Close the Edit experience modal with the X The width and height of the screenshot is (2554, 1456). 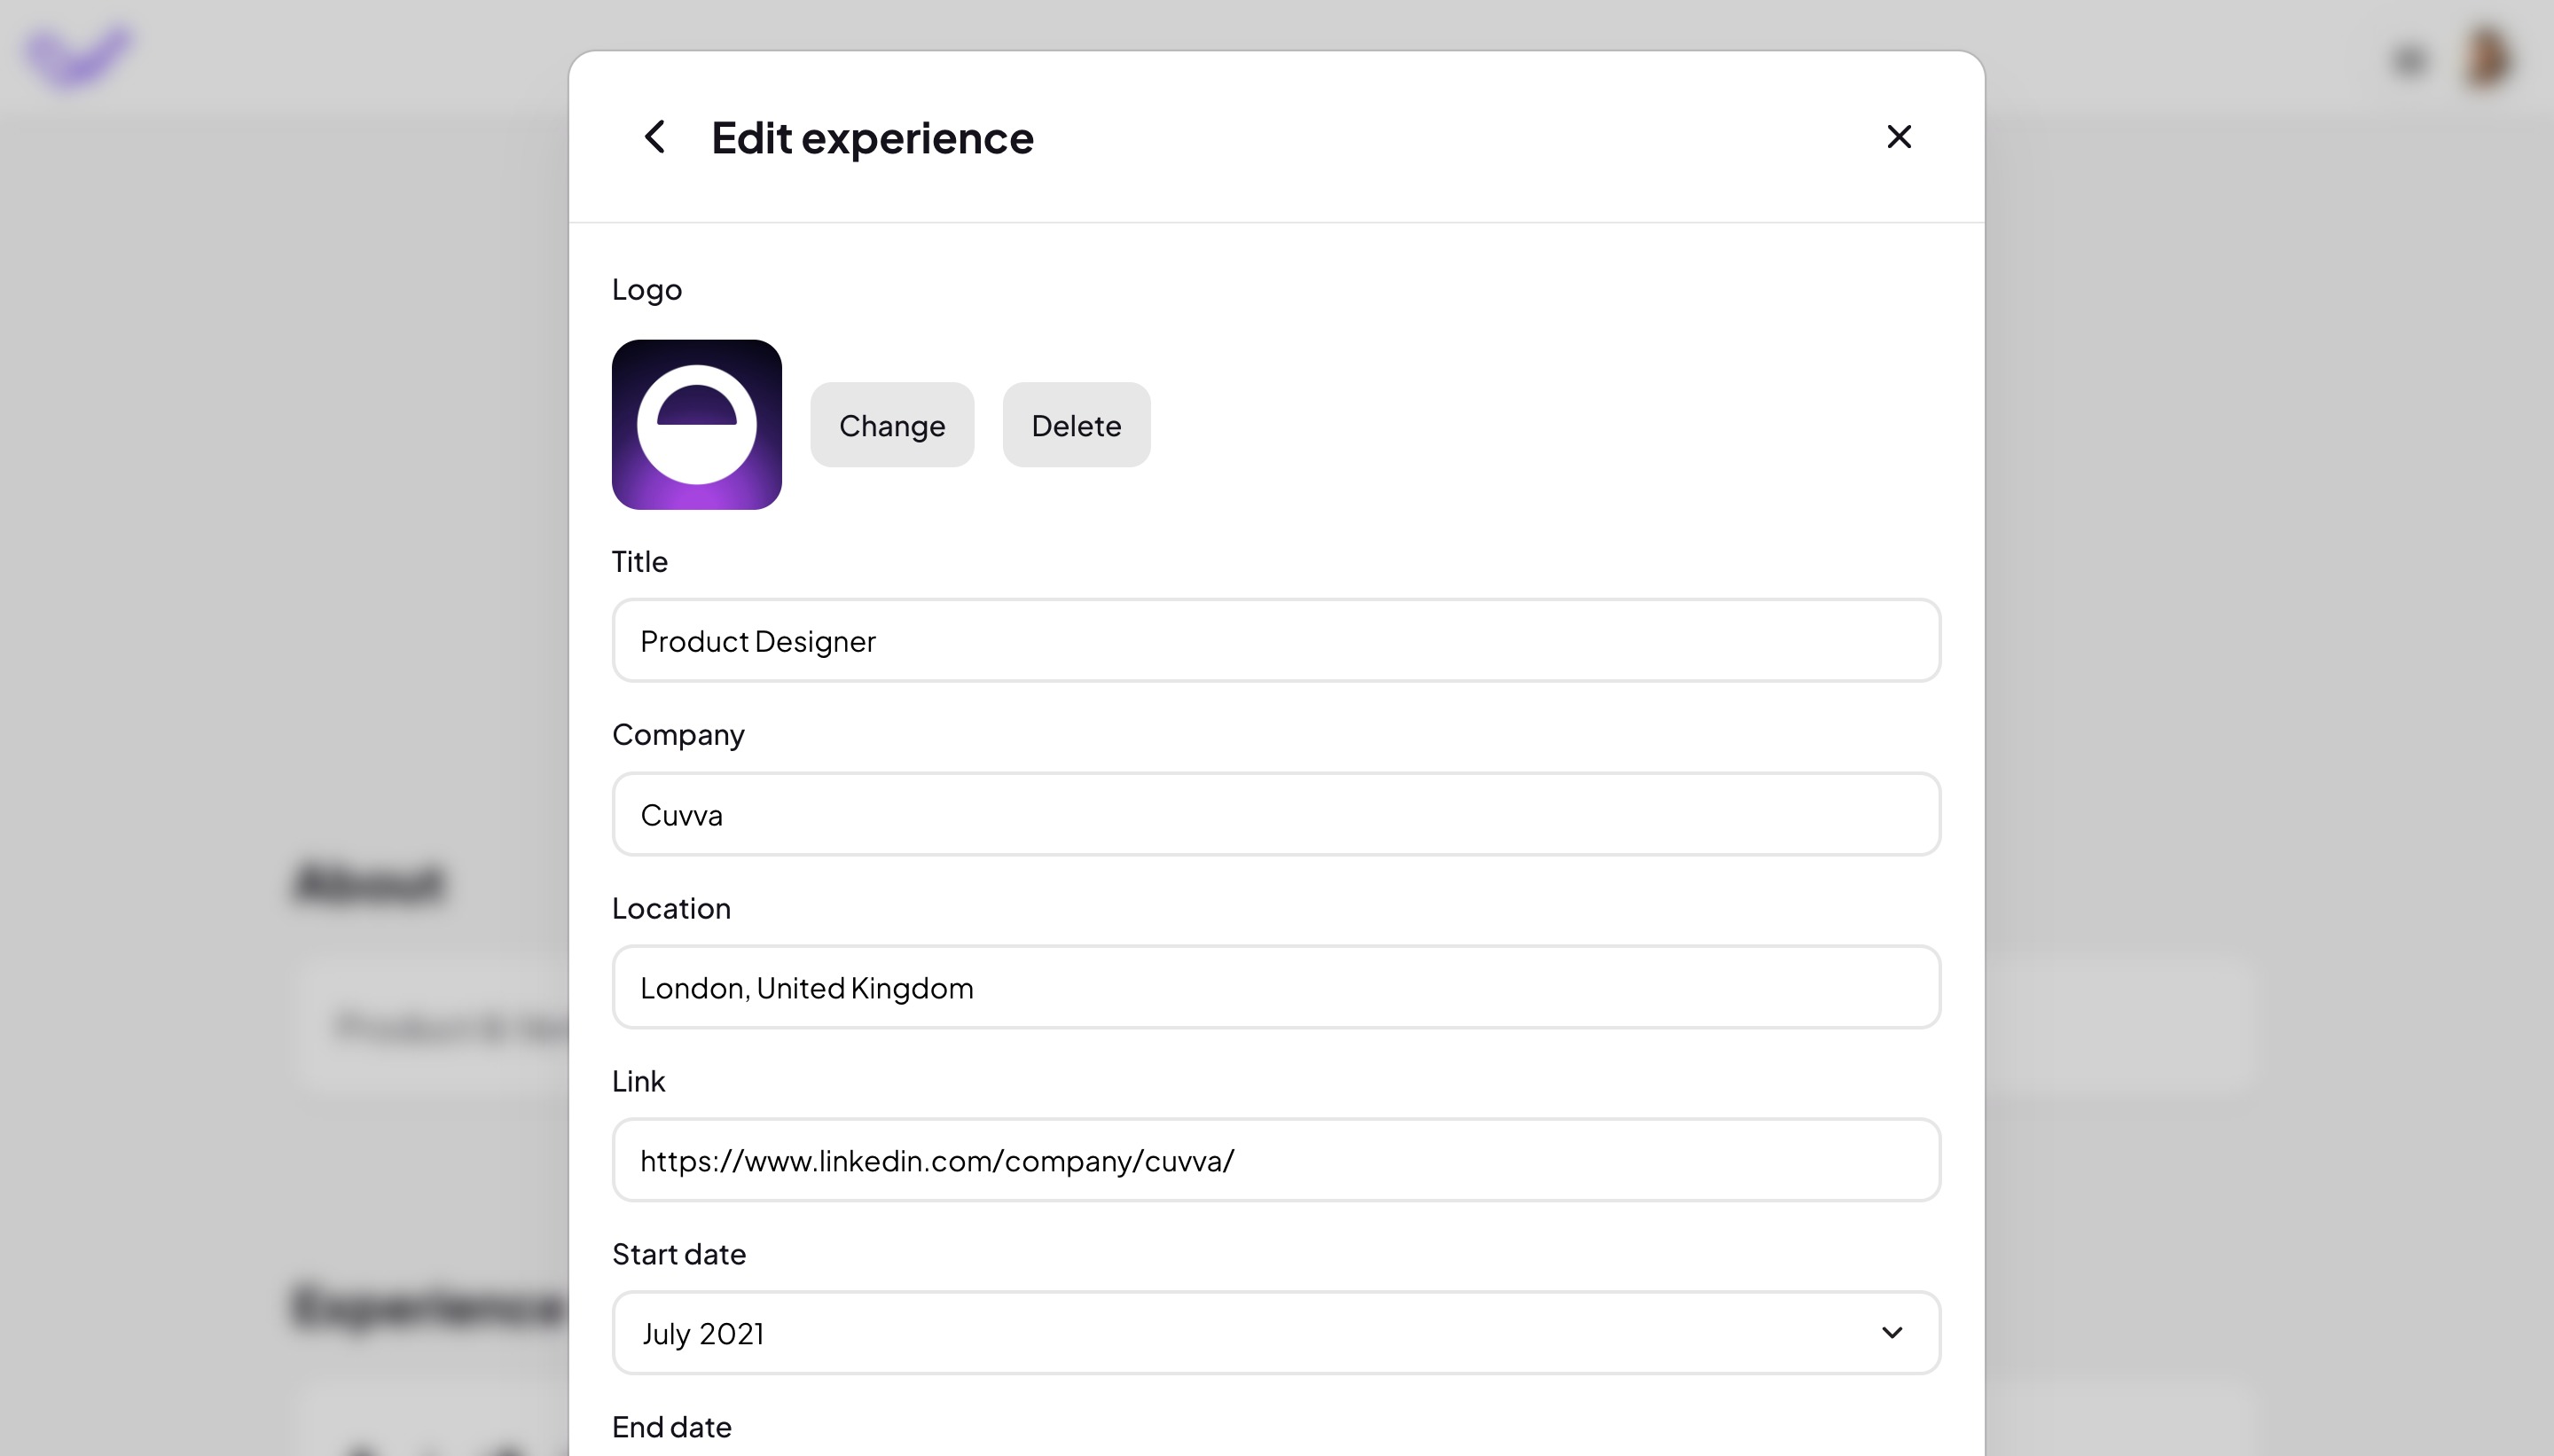1897,136
